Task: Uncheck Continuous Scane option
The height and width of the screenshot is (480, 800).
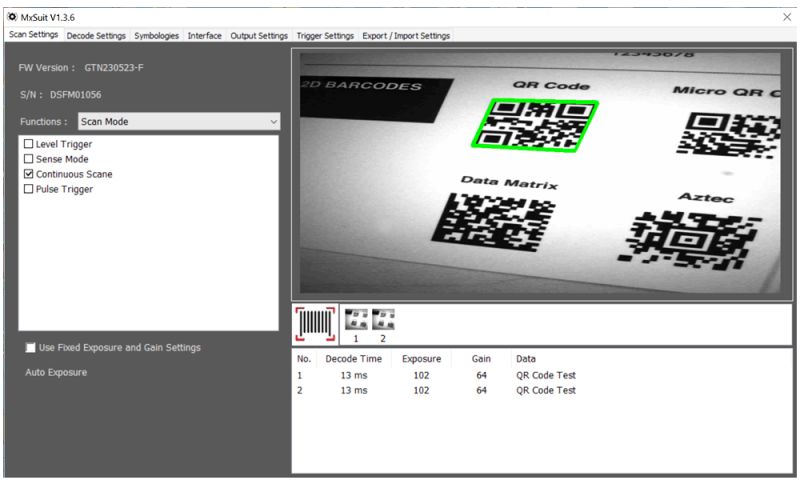Action: (29, 174)
